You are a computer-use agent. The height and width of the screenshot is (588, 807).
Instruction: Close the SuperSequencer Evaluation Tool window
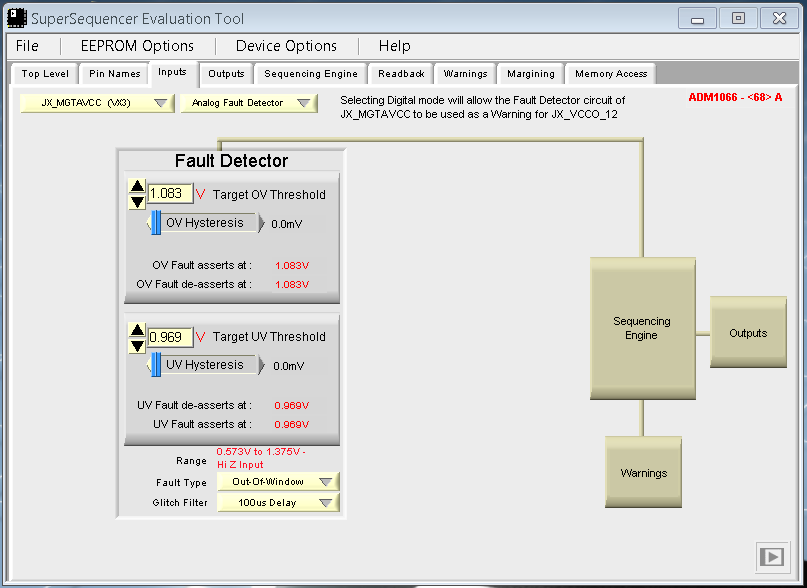click(780, 19)
